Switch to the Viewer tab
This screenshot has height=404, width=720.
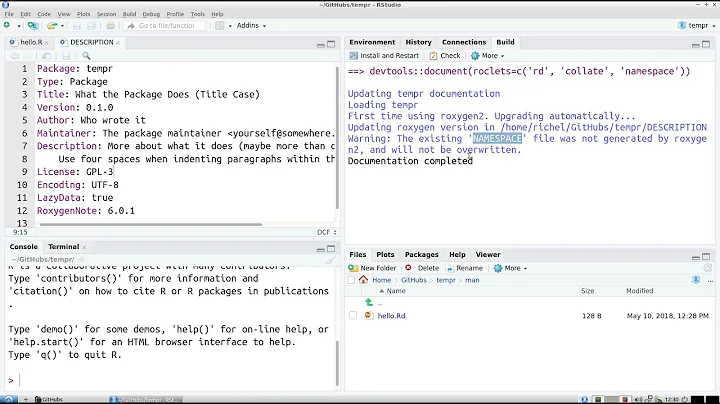pyautogui.click(x=488, y=254)
